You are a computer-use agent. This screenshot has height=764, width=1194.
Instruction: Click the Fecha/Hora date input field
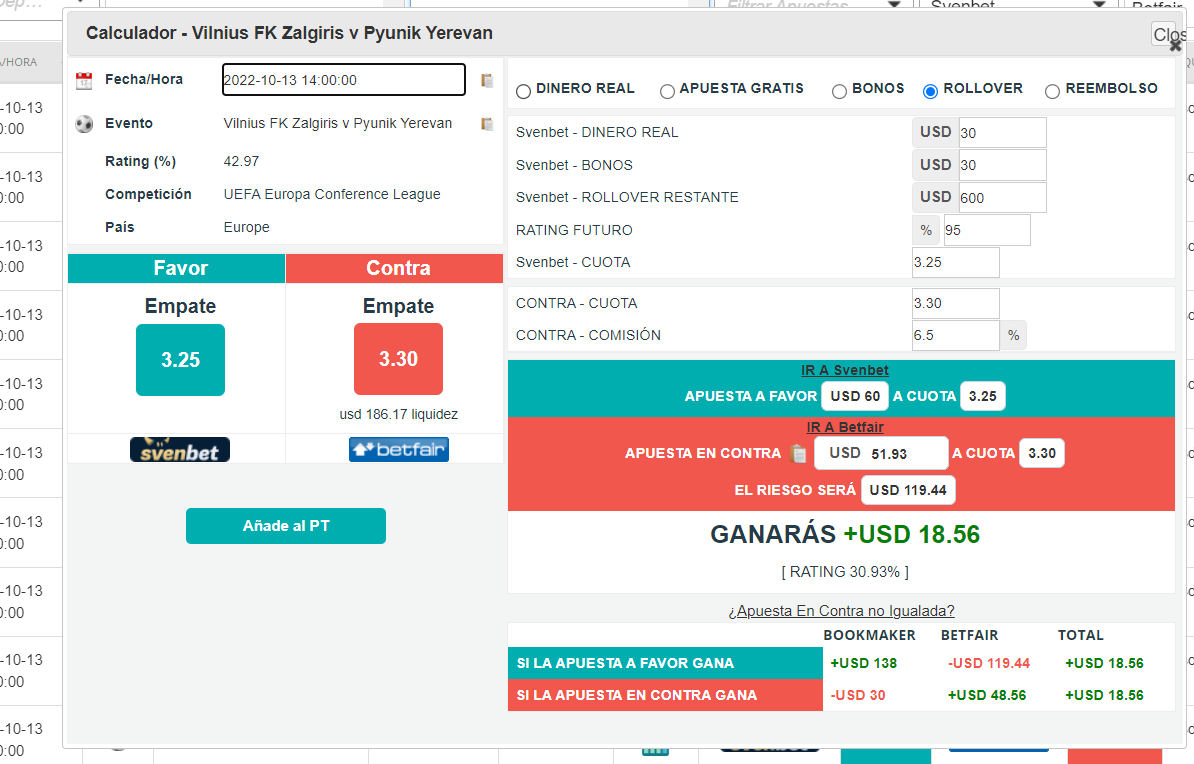tap(343, 80)
